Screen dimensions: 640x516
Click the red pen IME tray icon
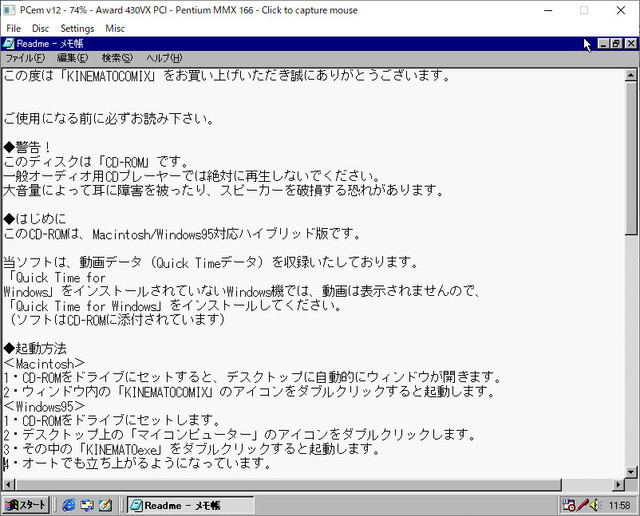(582, 505)
